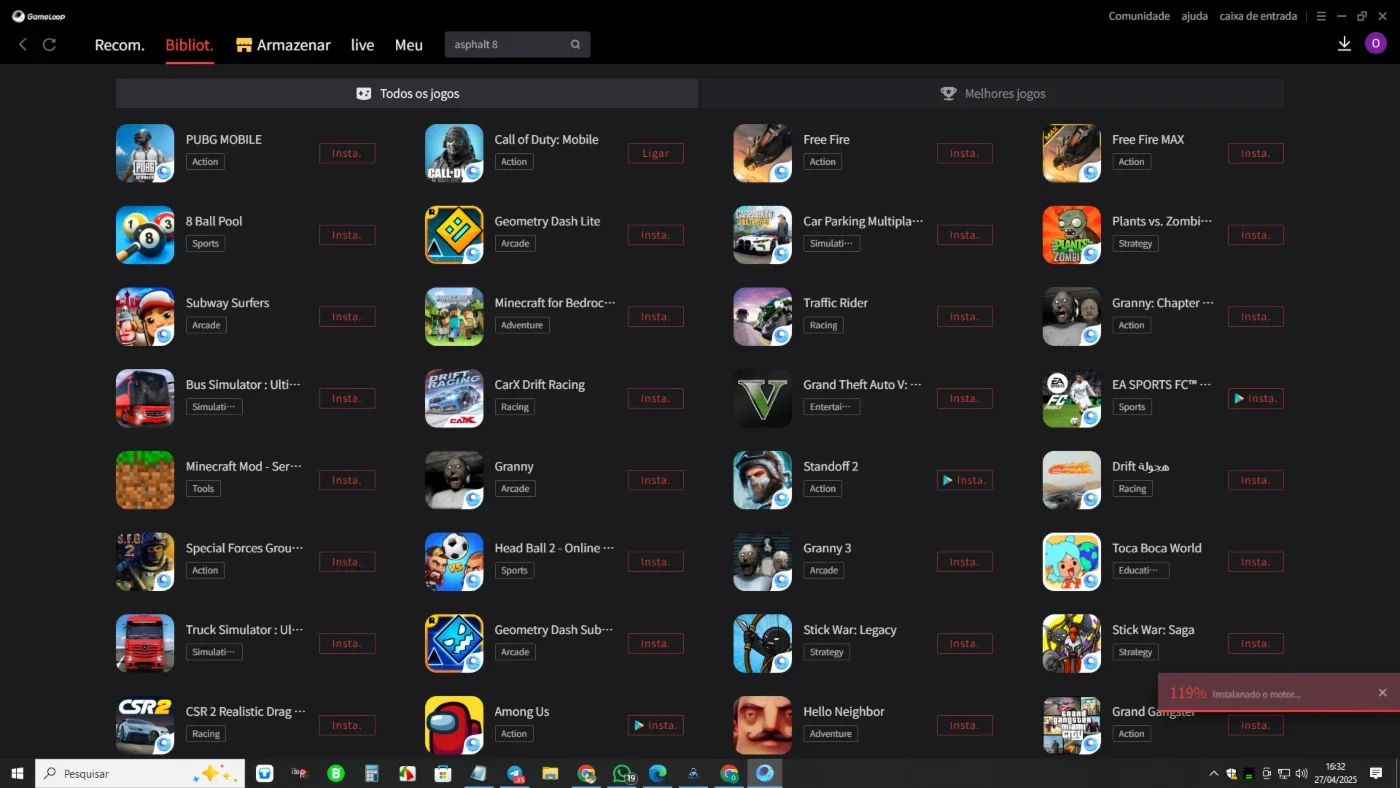
Task: Select the Bibliot. tab
Action: 189,45
